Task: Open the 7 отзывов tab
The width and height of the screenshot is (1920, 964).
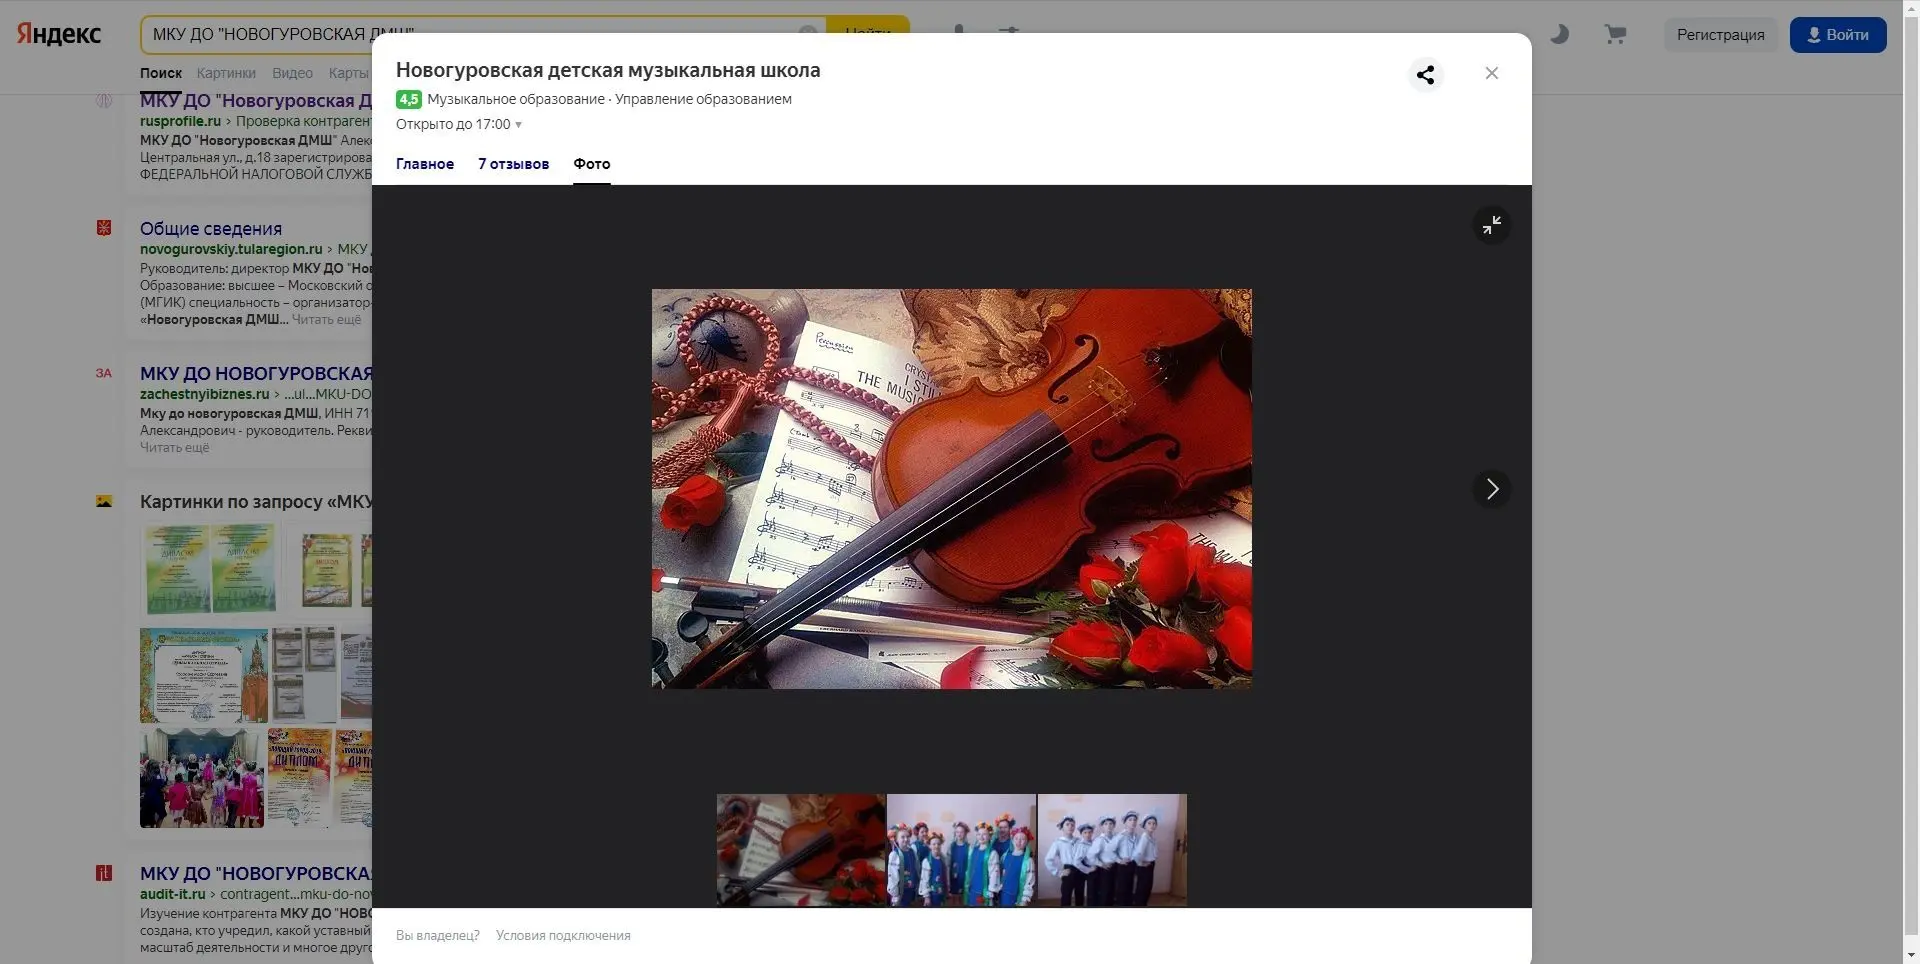Action: click(513, 164)
